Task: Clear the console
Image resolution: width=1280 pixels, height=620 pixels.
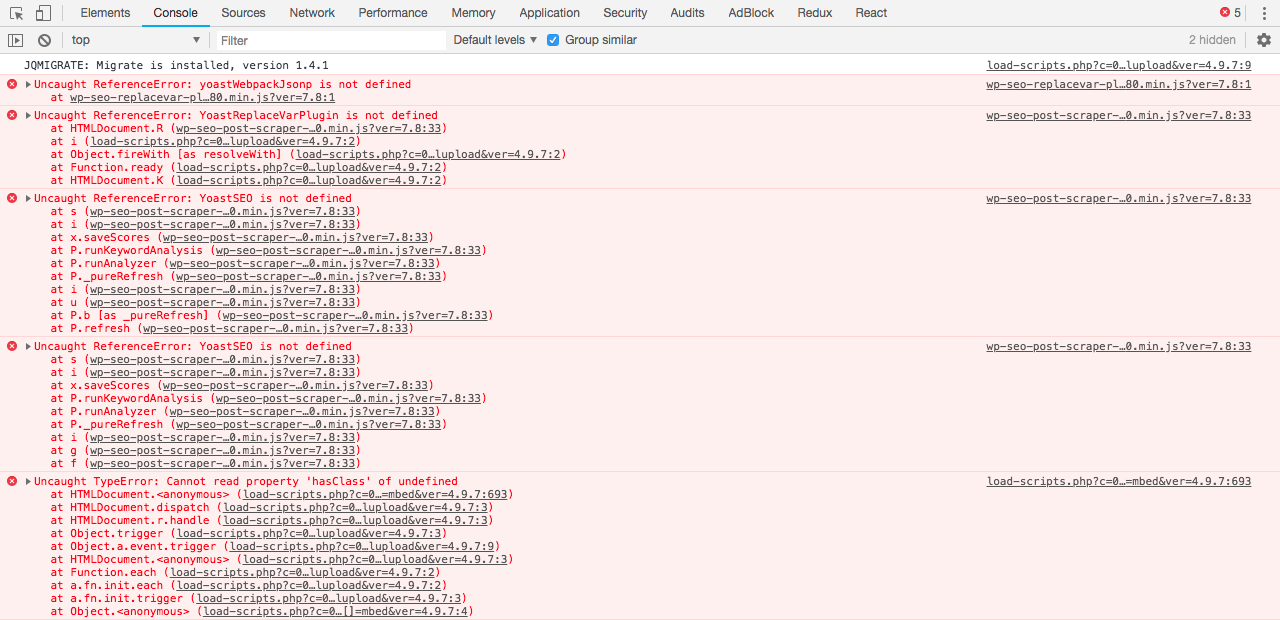Action: tap(42, 39)
